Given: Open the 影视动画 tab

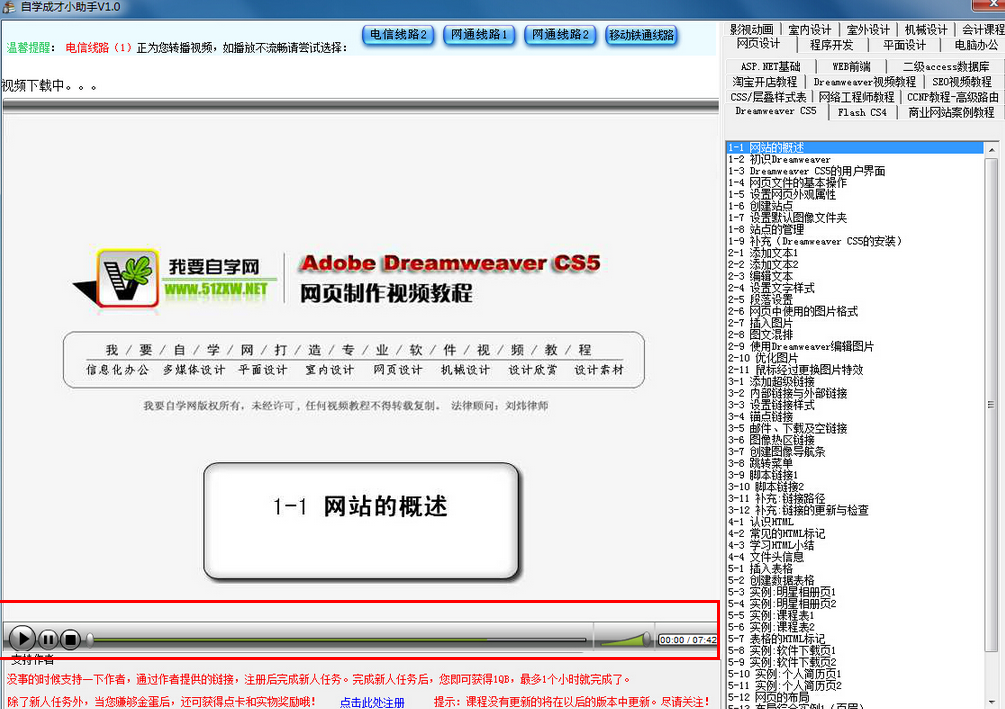Looking at the screenshot, I should click(751, 29).
